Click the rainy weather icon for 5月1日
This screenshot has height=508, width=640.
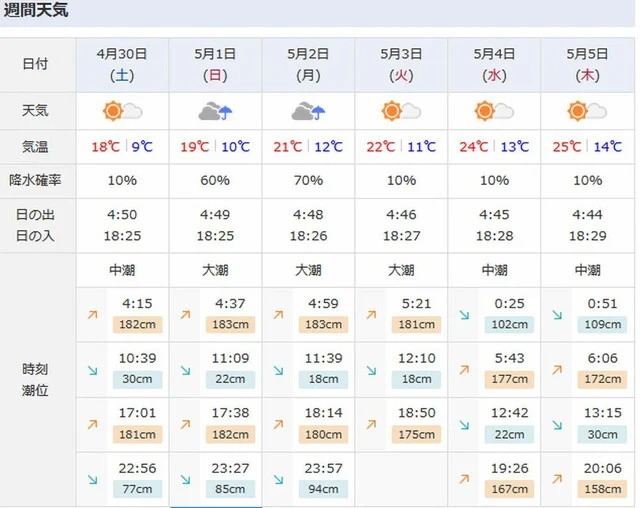215,111
